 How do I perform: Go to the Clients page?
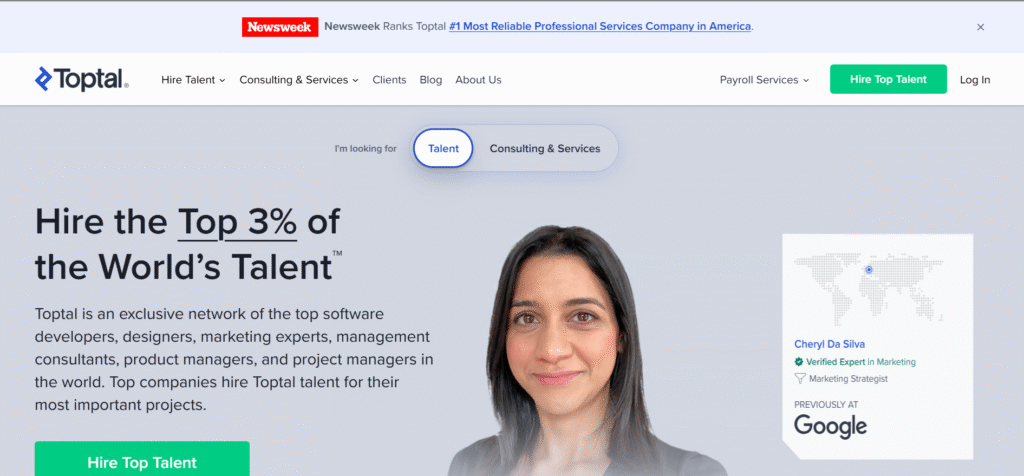tap(389, 80)
